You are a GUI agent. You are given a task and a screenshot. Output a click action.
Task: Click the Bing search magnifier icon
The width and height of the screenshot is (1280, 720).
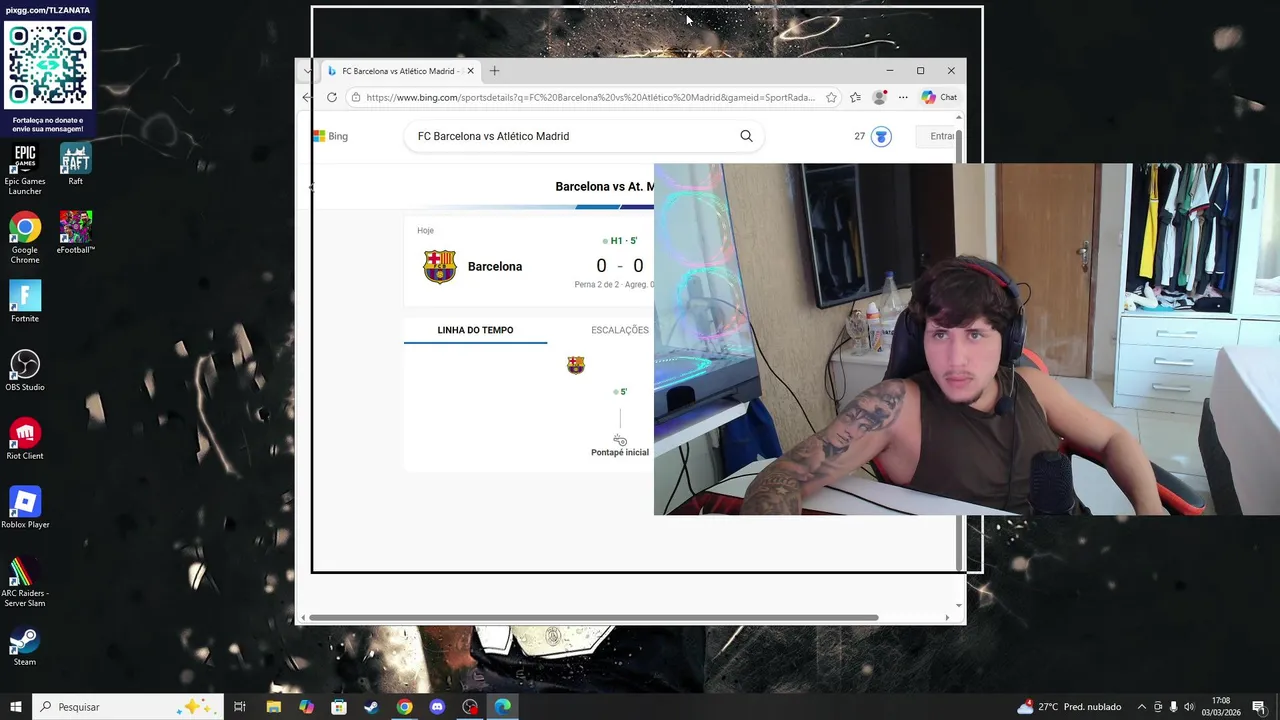[746, 136]
